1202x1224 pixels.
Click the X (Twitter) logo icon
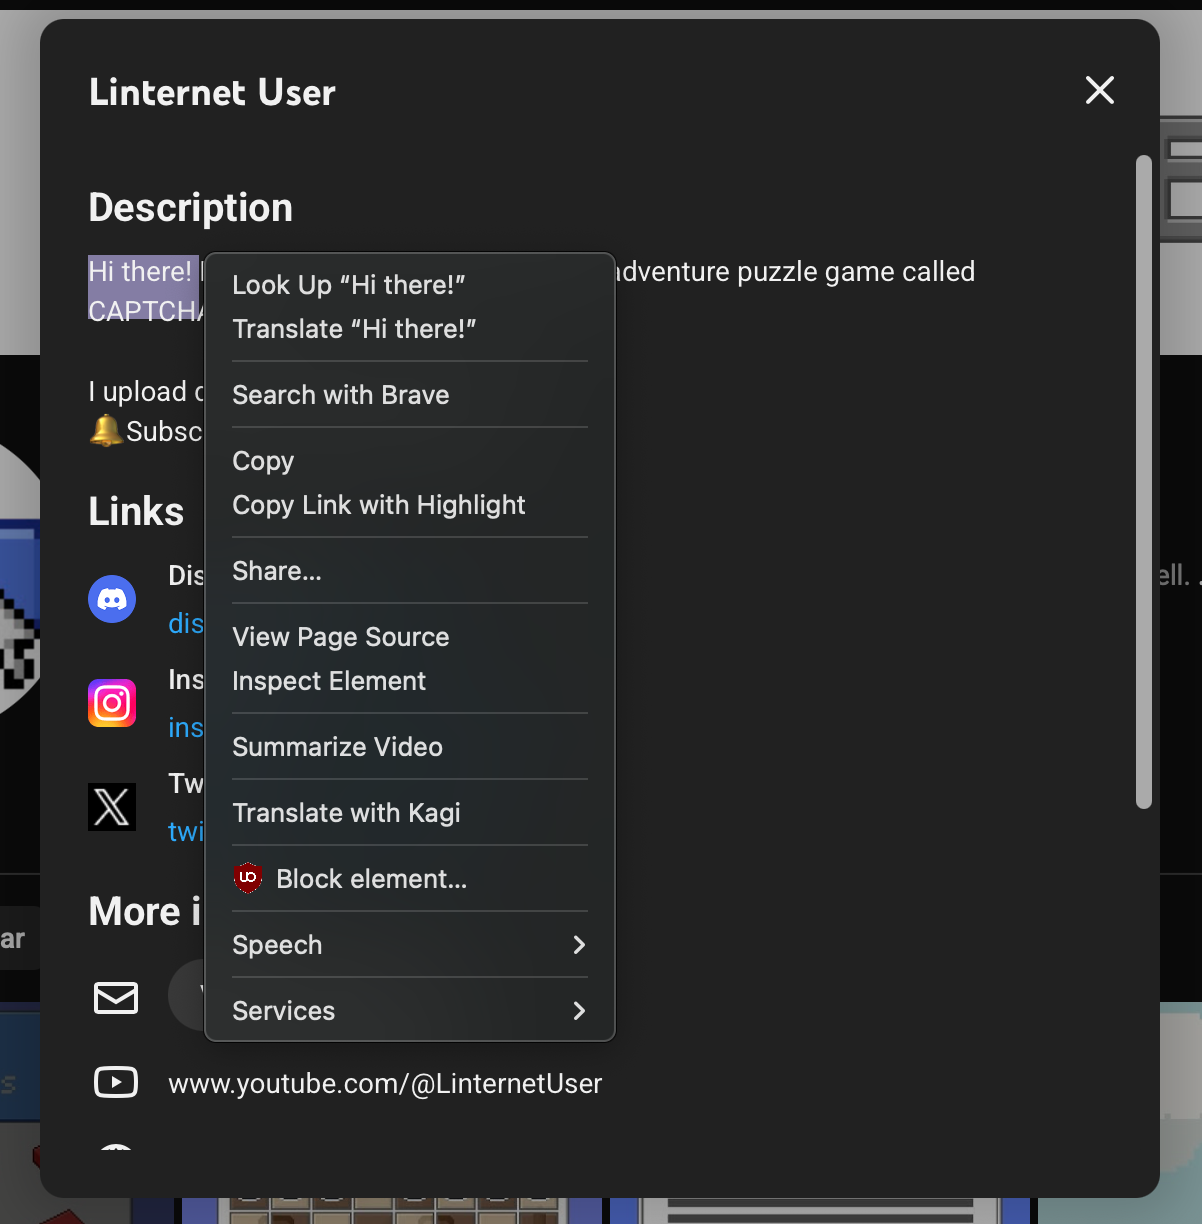[x=112, y=807]
